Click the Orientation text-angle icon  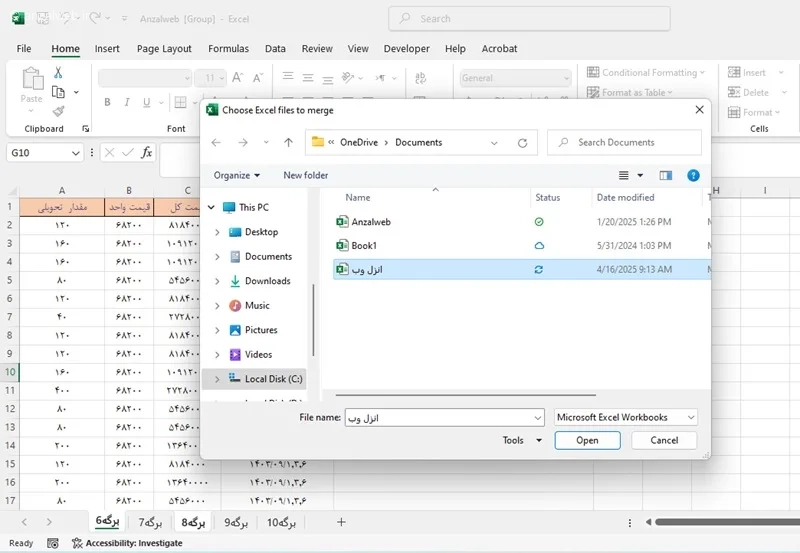point(348,78)
